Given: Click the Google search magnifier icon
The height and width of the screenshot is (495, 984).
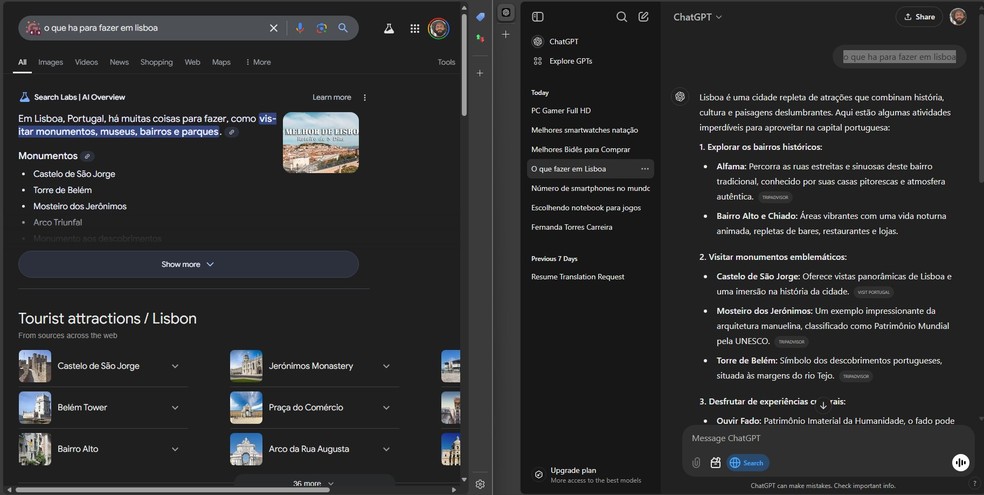Looking at the screenshot, I should (x=343, y=28).
